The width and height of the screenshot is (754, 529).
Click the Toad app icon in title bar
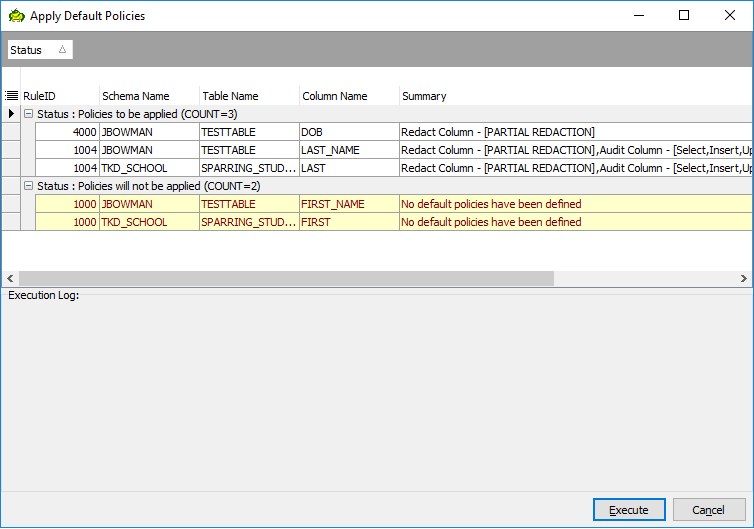[x=16, y=16]
